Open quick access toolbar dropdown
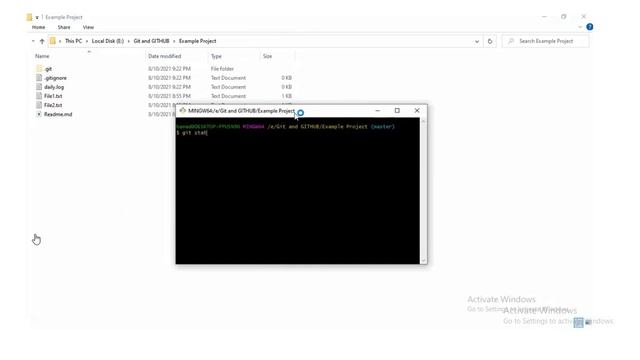This screenshot has height=360, width=640. pos(37,17)
